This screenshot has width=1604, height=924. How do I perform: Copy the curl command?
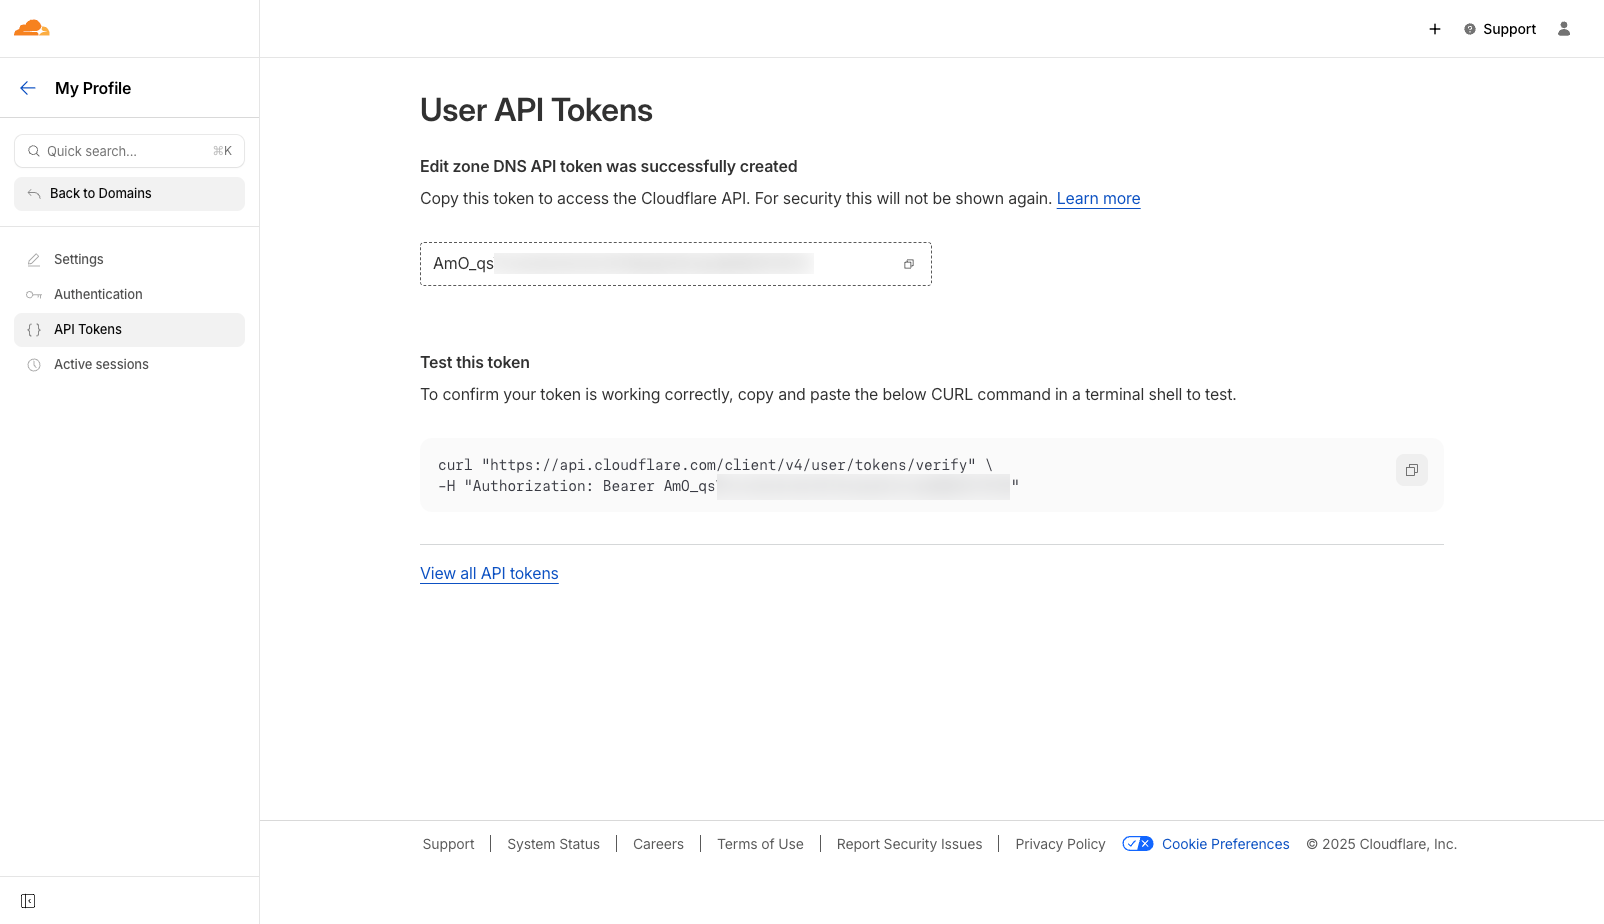1412,470
